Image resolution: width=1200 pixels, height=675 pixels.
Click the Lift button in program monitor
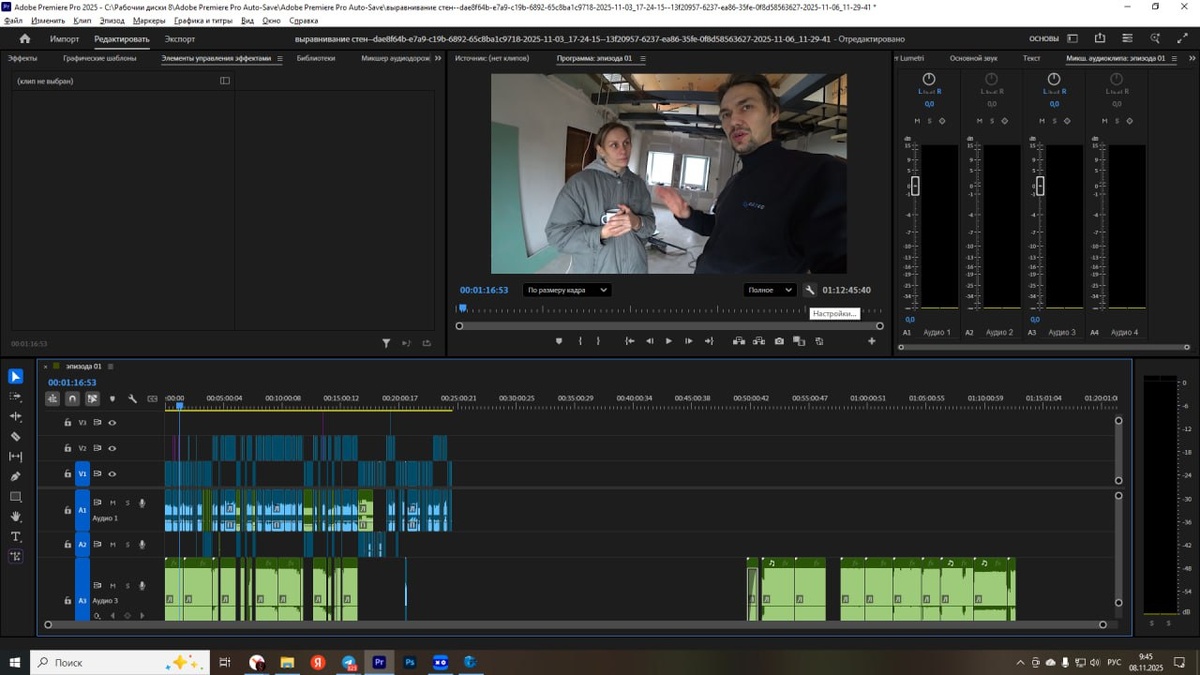[739, 341]
